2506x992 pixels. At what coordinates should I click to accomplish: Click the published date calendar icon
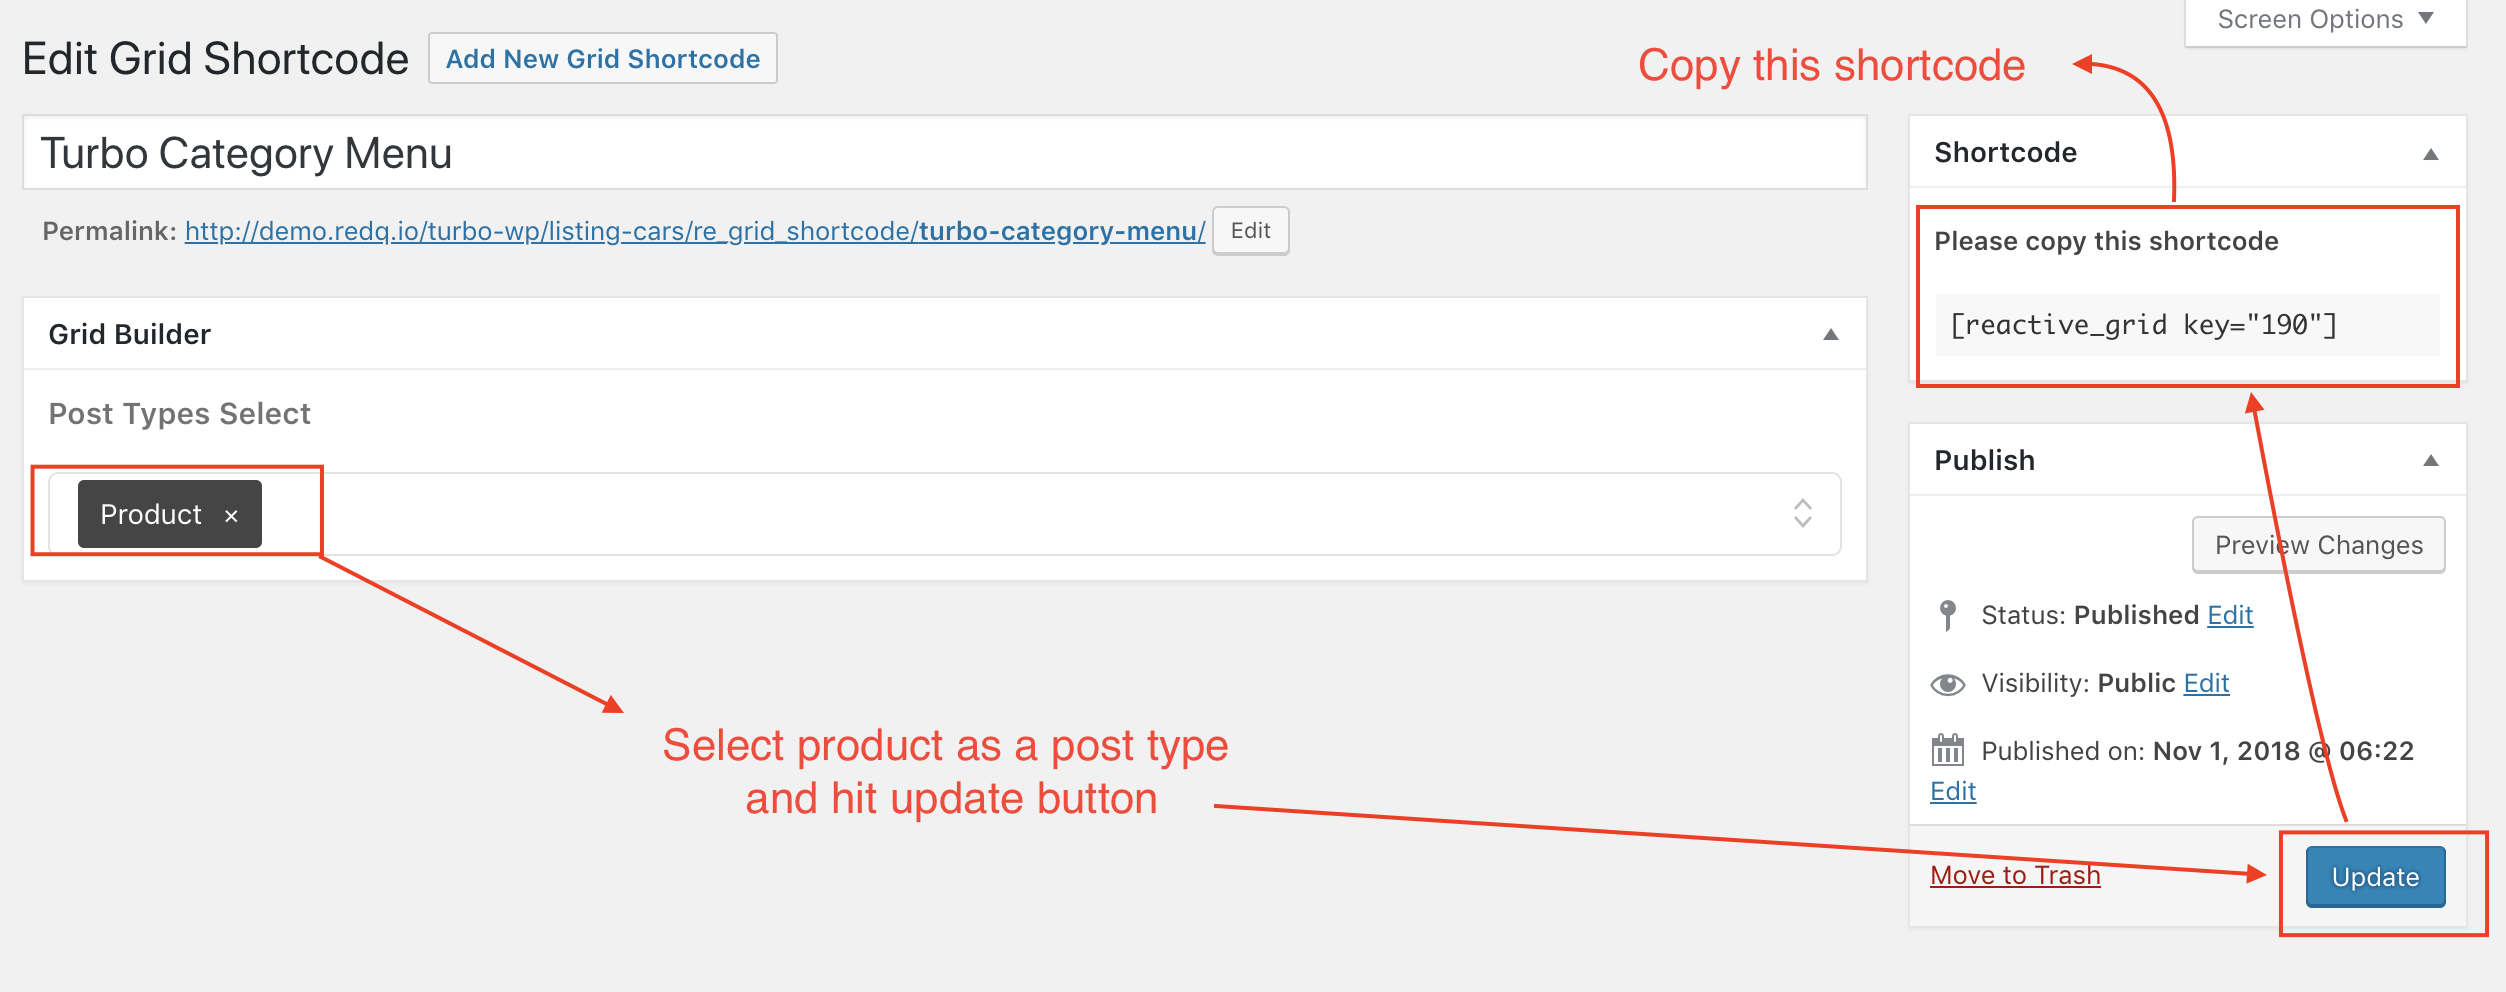(x=1947, y=749)
